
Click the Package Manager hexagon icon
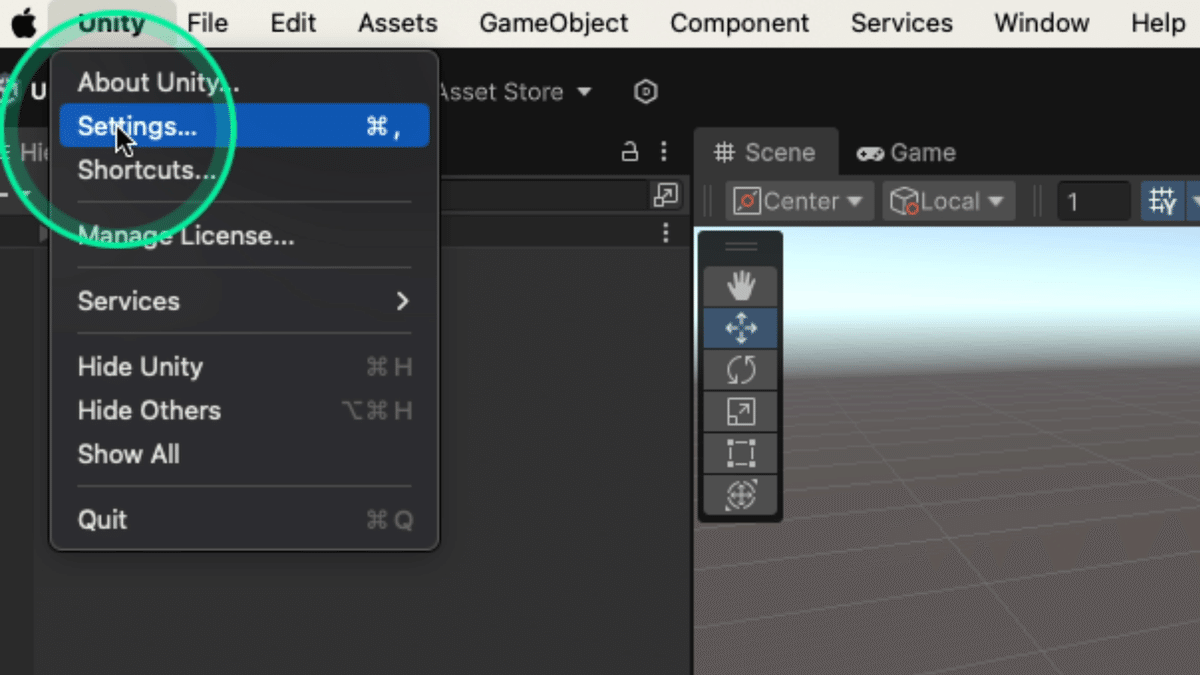646,92
